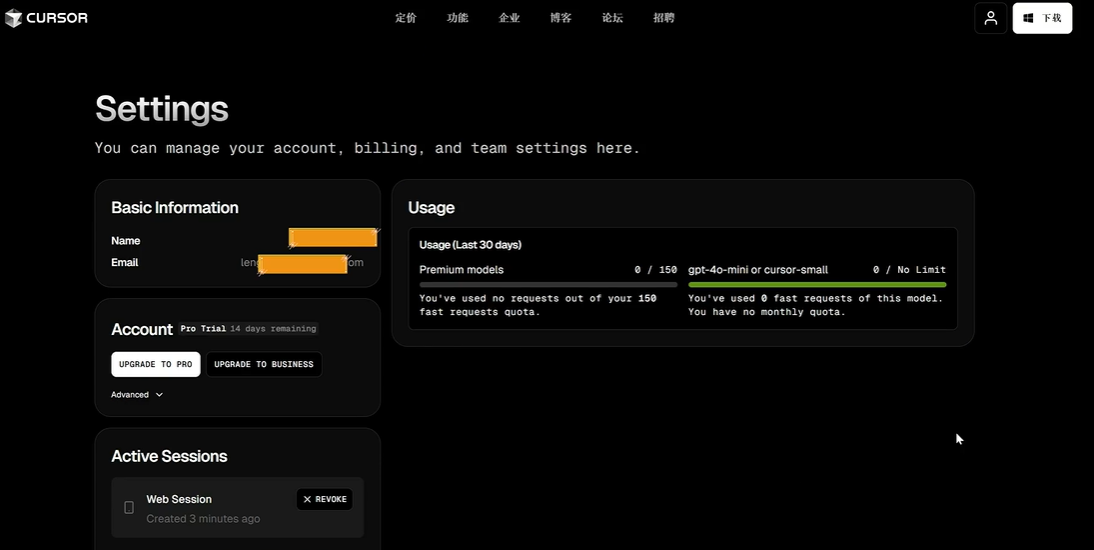Open the 招聘 careers page

pyautogui.click(x=664, y=18)
